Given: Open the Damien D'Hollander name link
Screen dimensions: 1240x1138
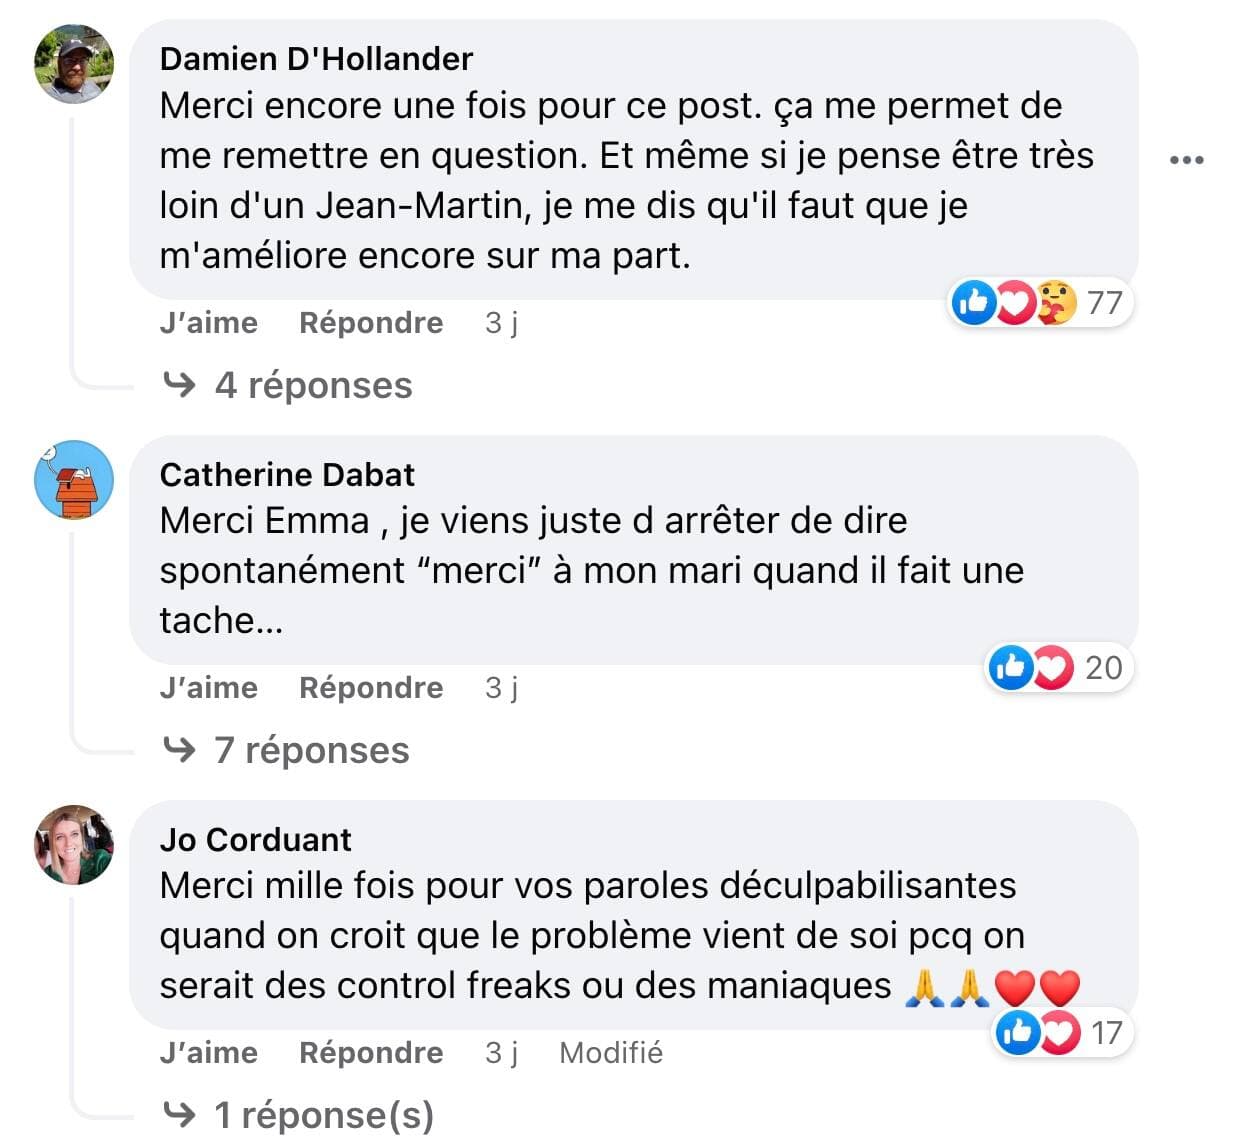Looking at the screenshot, I should [316, 59].
